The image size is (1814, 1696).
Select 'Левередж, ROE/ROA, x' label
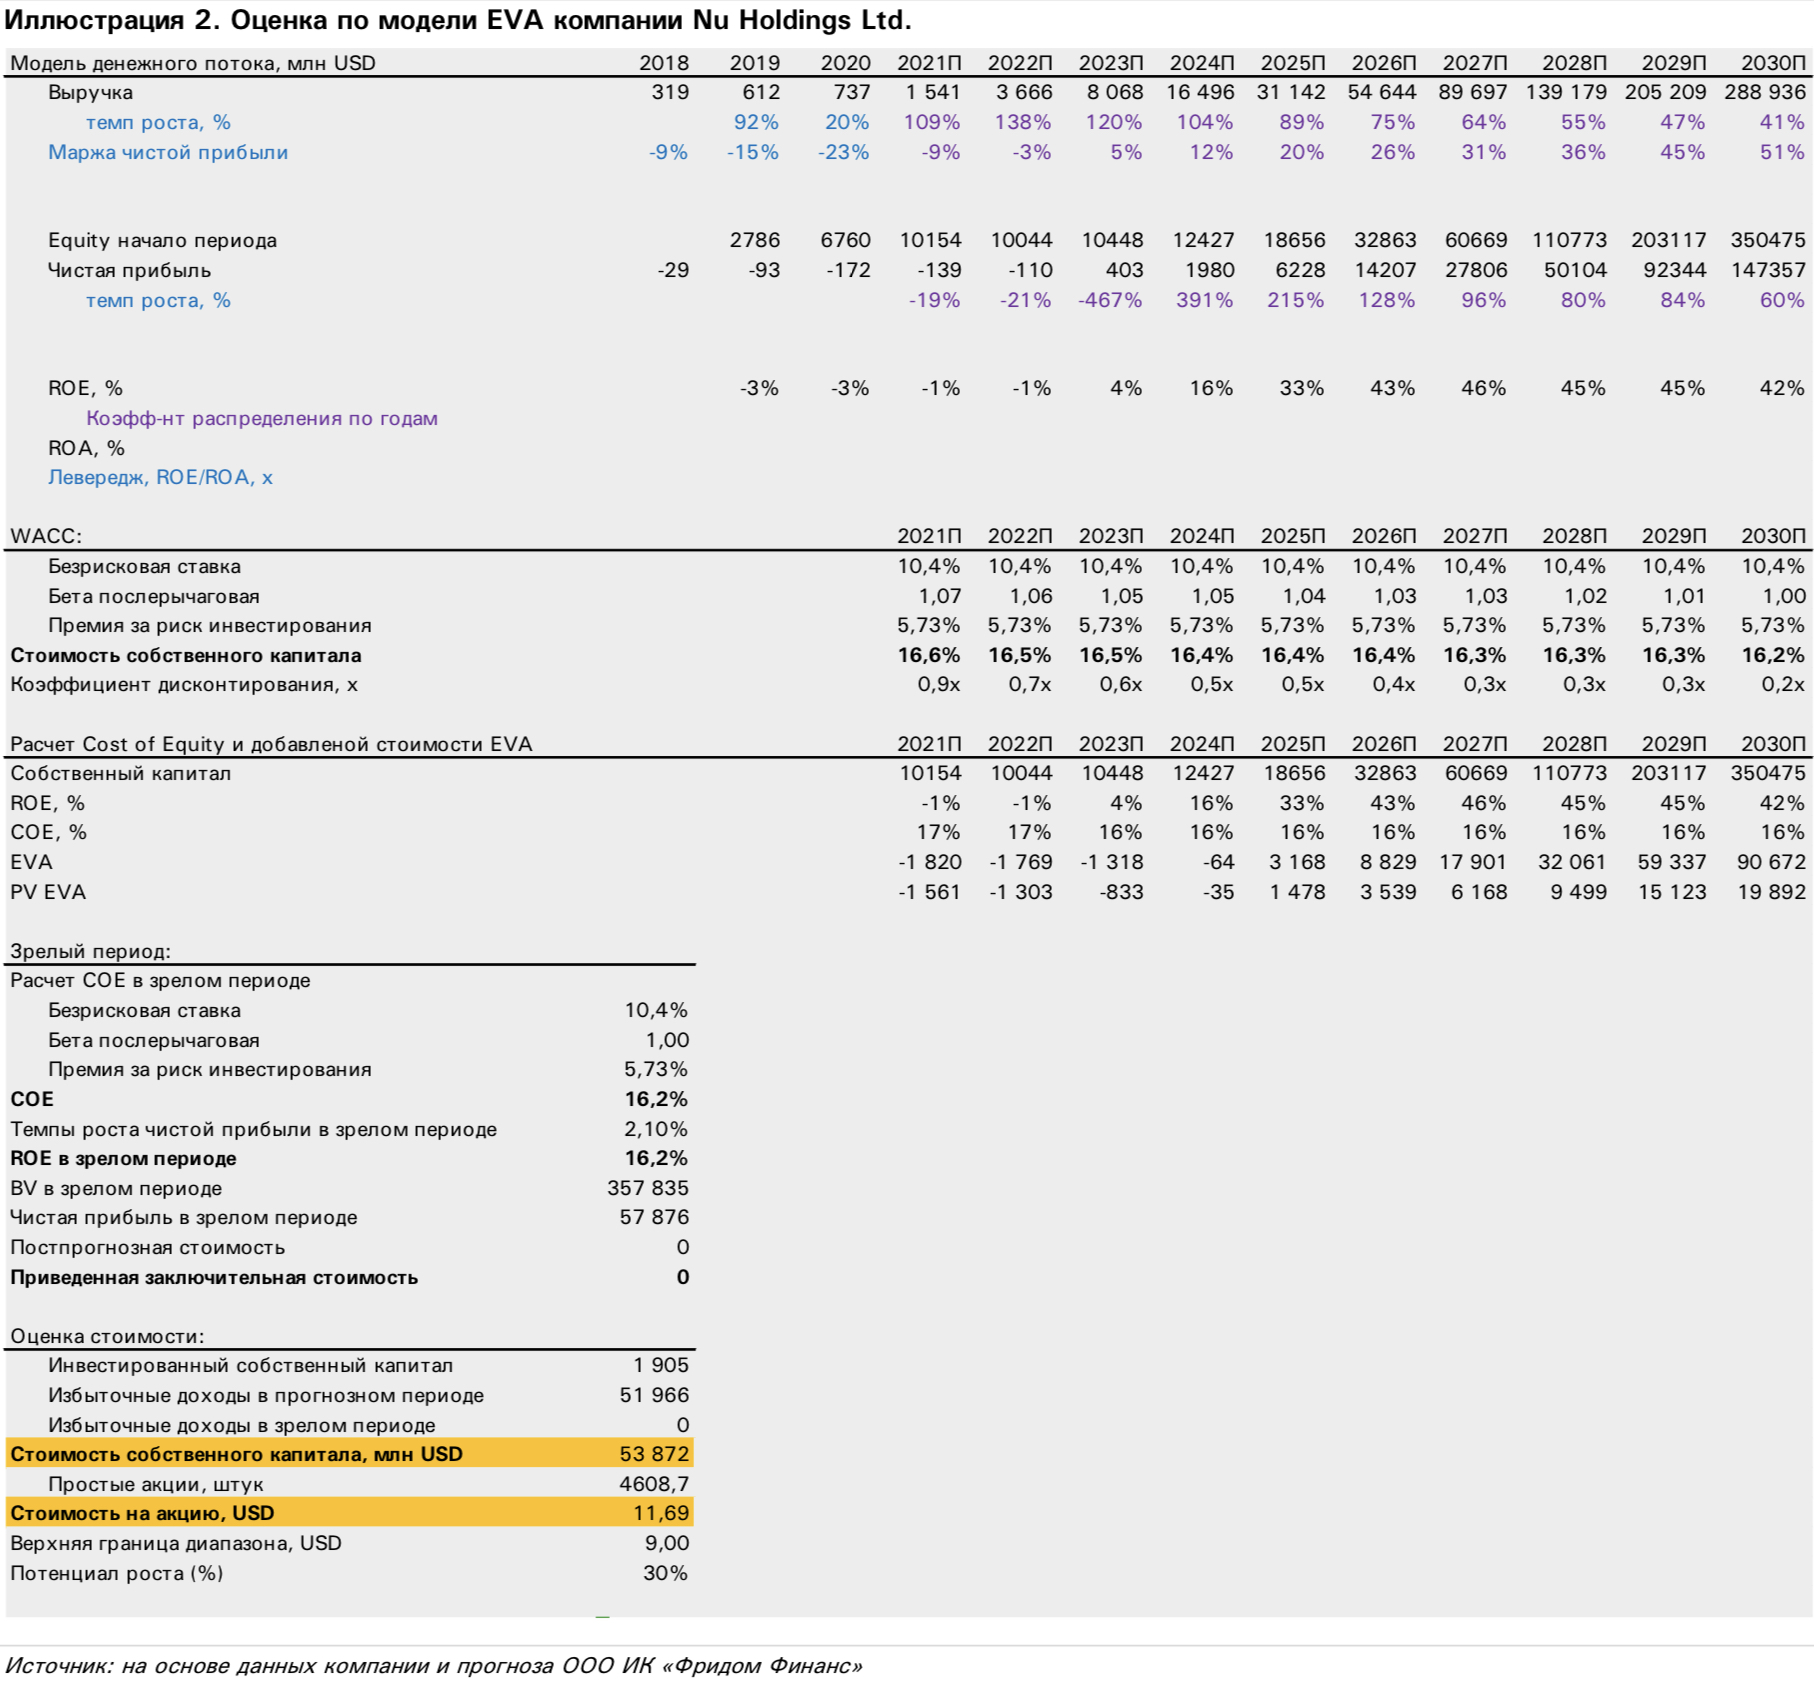[x=160, y=477]
